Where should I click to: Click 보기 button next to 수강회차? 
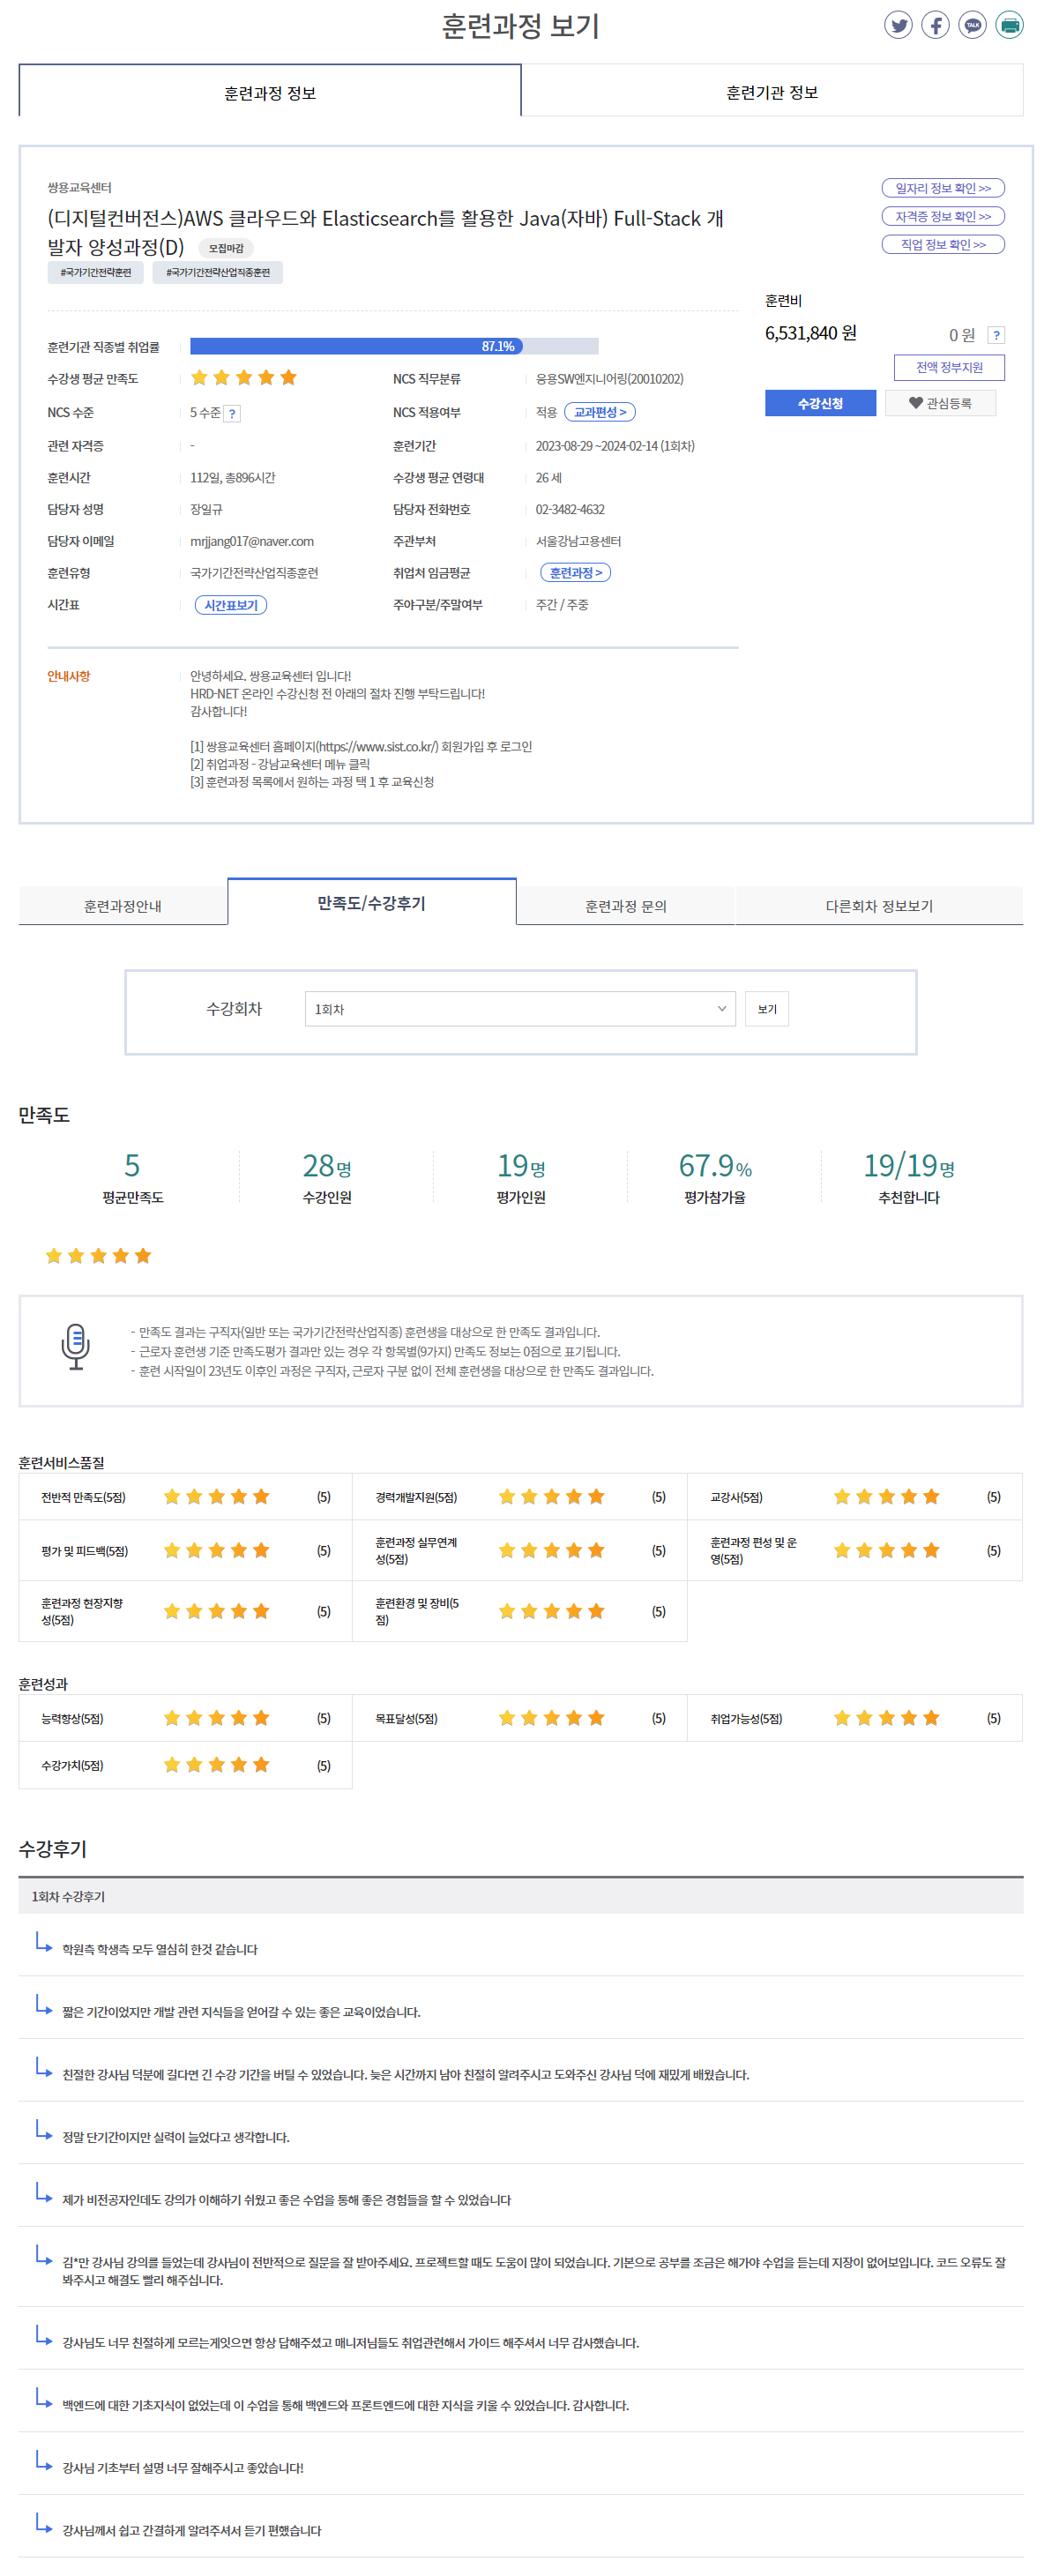(x=766, y=1008)
